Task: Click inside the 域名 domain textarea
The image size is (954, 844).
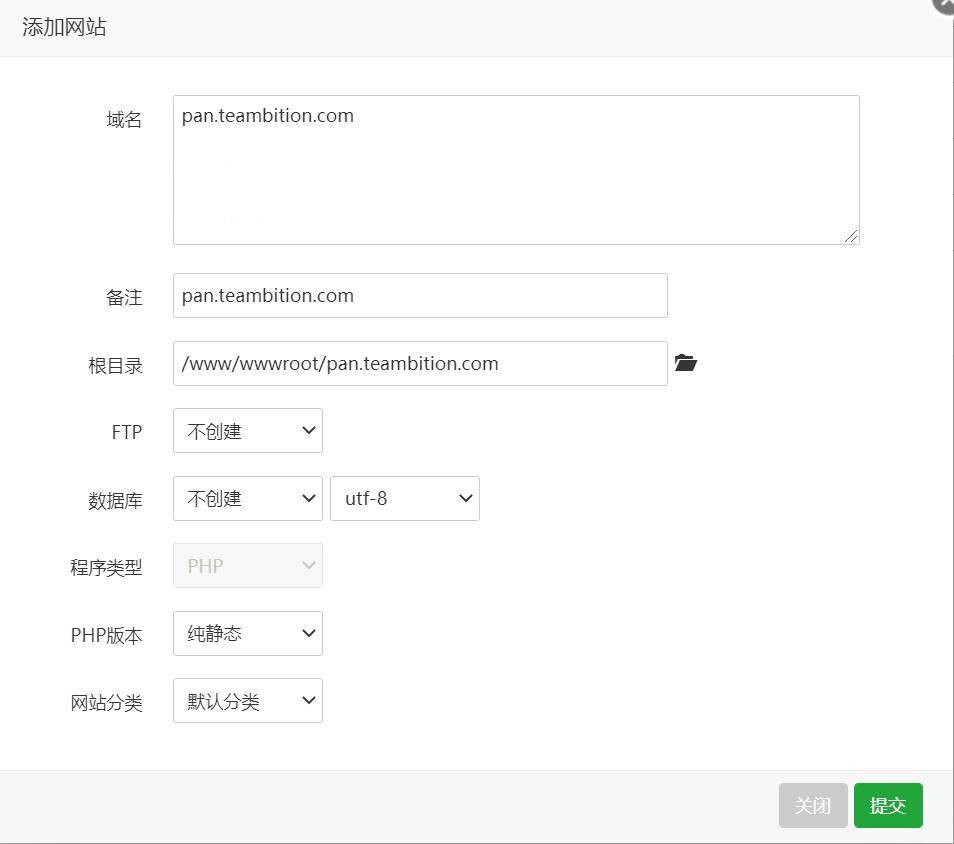Action: [515, 170]
